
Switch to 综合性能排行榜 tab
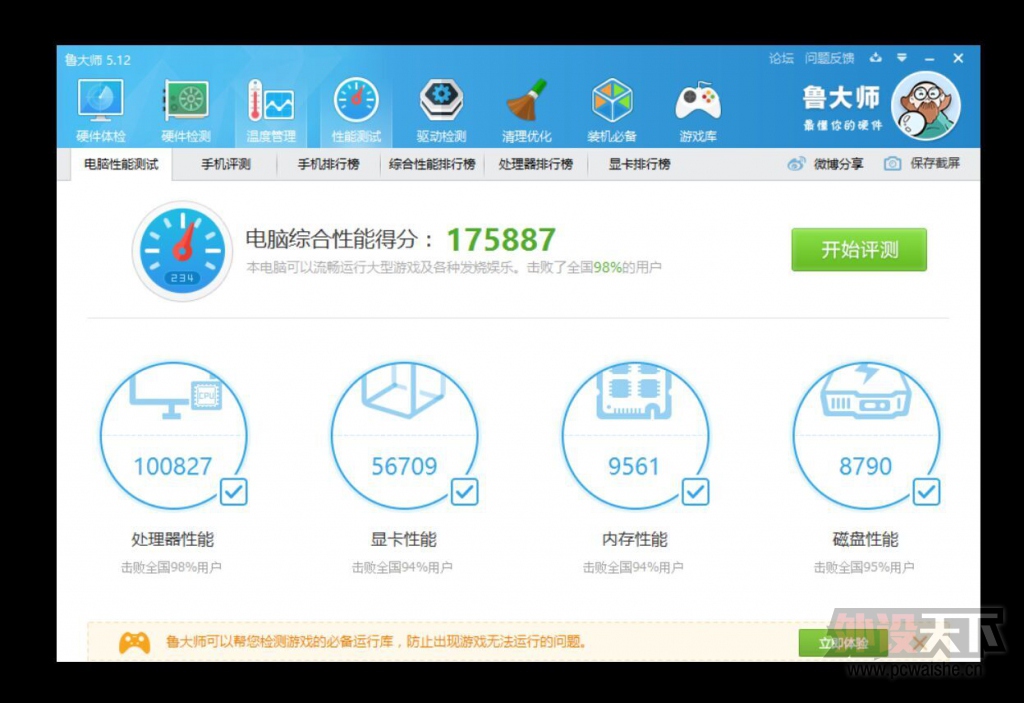tap(432, 164)
